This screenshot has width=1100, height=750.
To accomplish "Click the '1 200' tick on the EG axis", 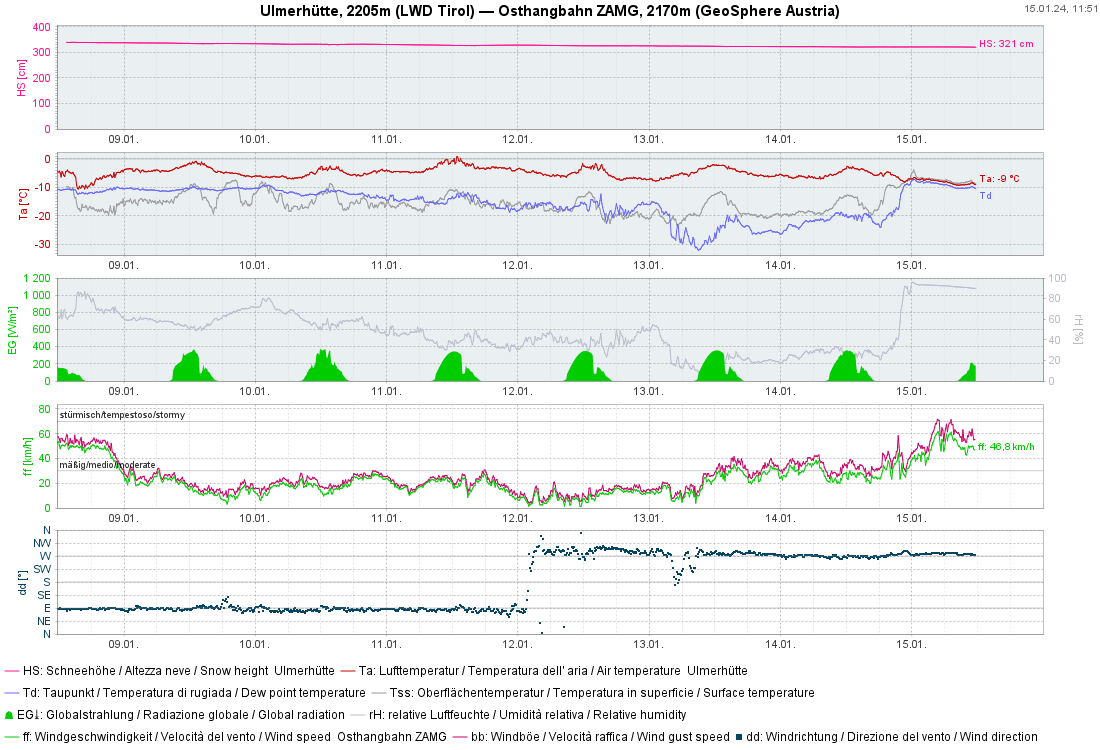I will (x=37, y=279).
